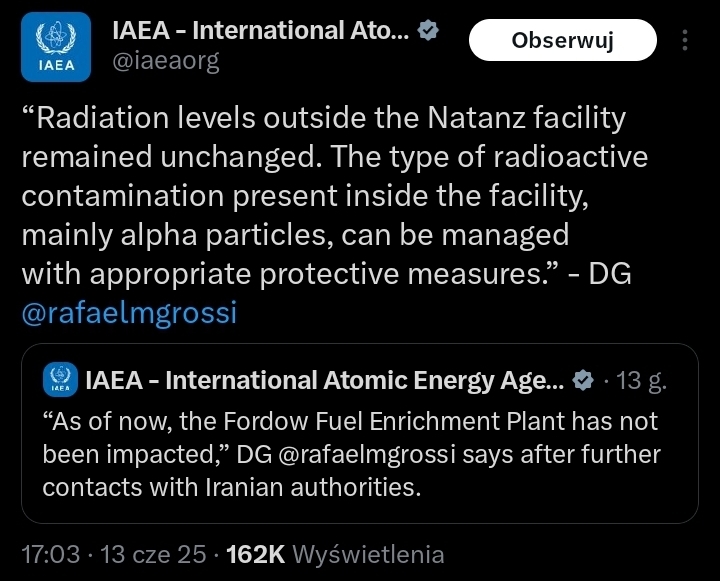The height and width of the screenshot is (581, 720).
Task: Click the verified badge in the quoted post
Action: pyautogui.click(x=582, y=380)
